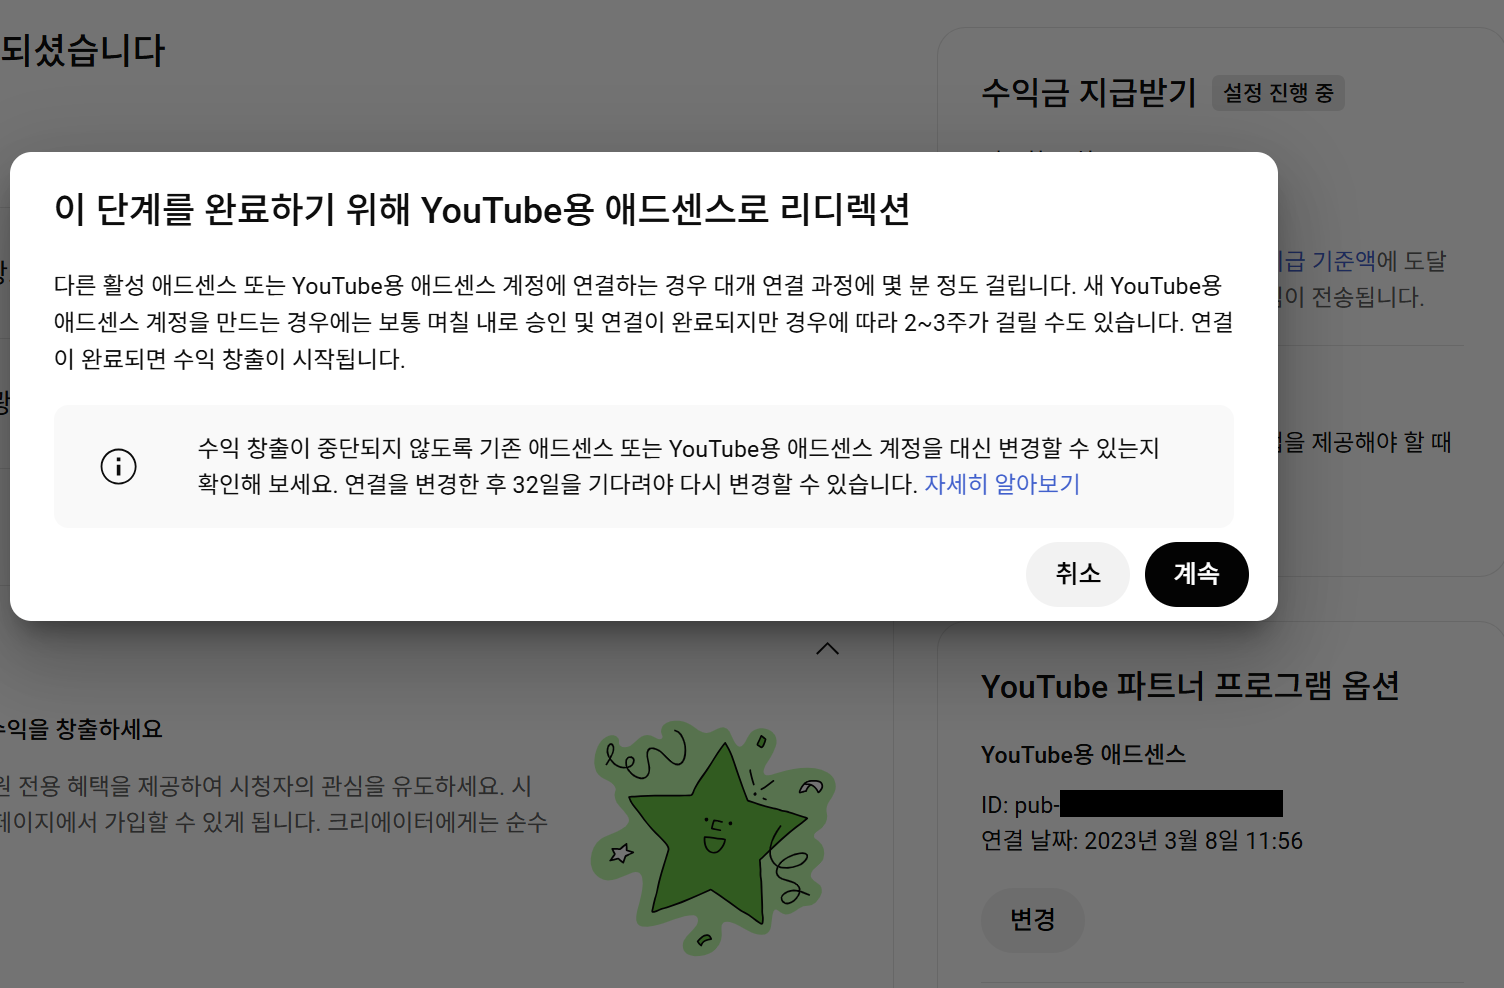
Task: Click the 계속 (Continue) button
Action: pyautogui.click(x=1196, y=574)
